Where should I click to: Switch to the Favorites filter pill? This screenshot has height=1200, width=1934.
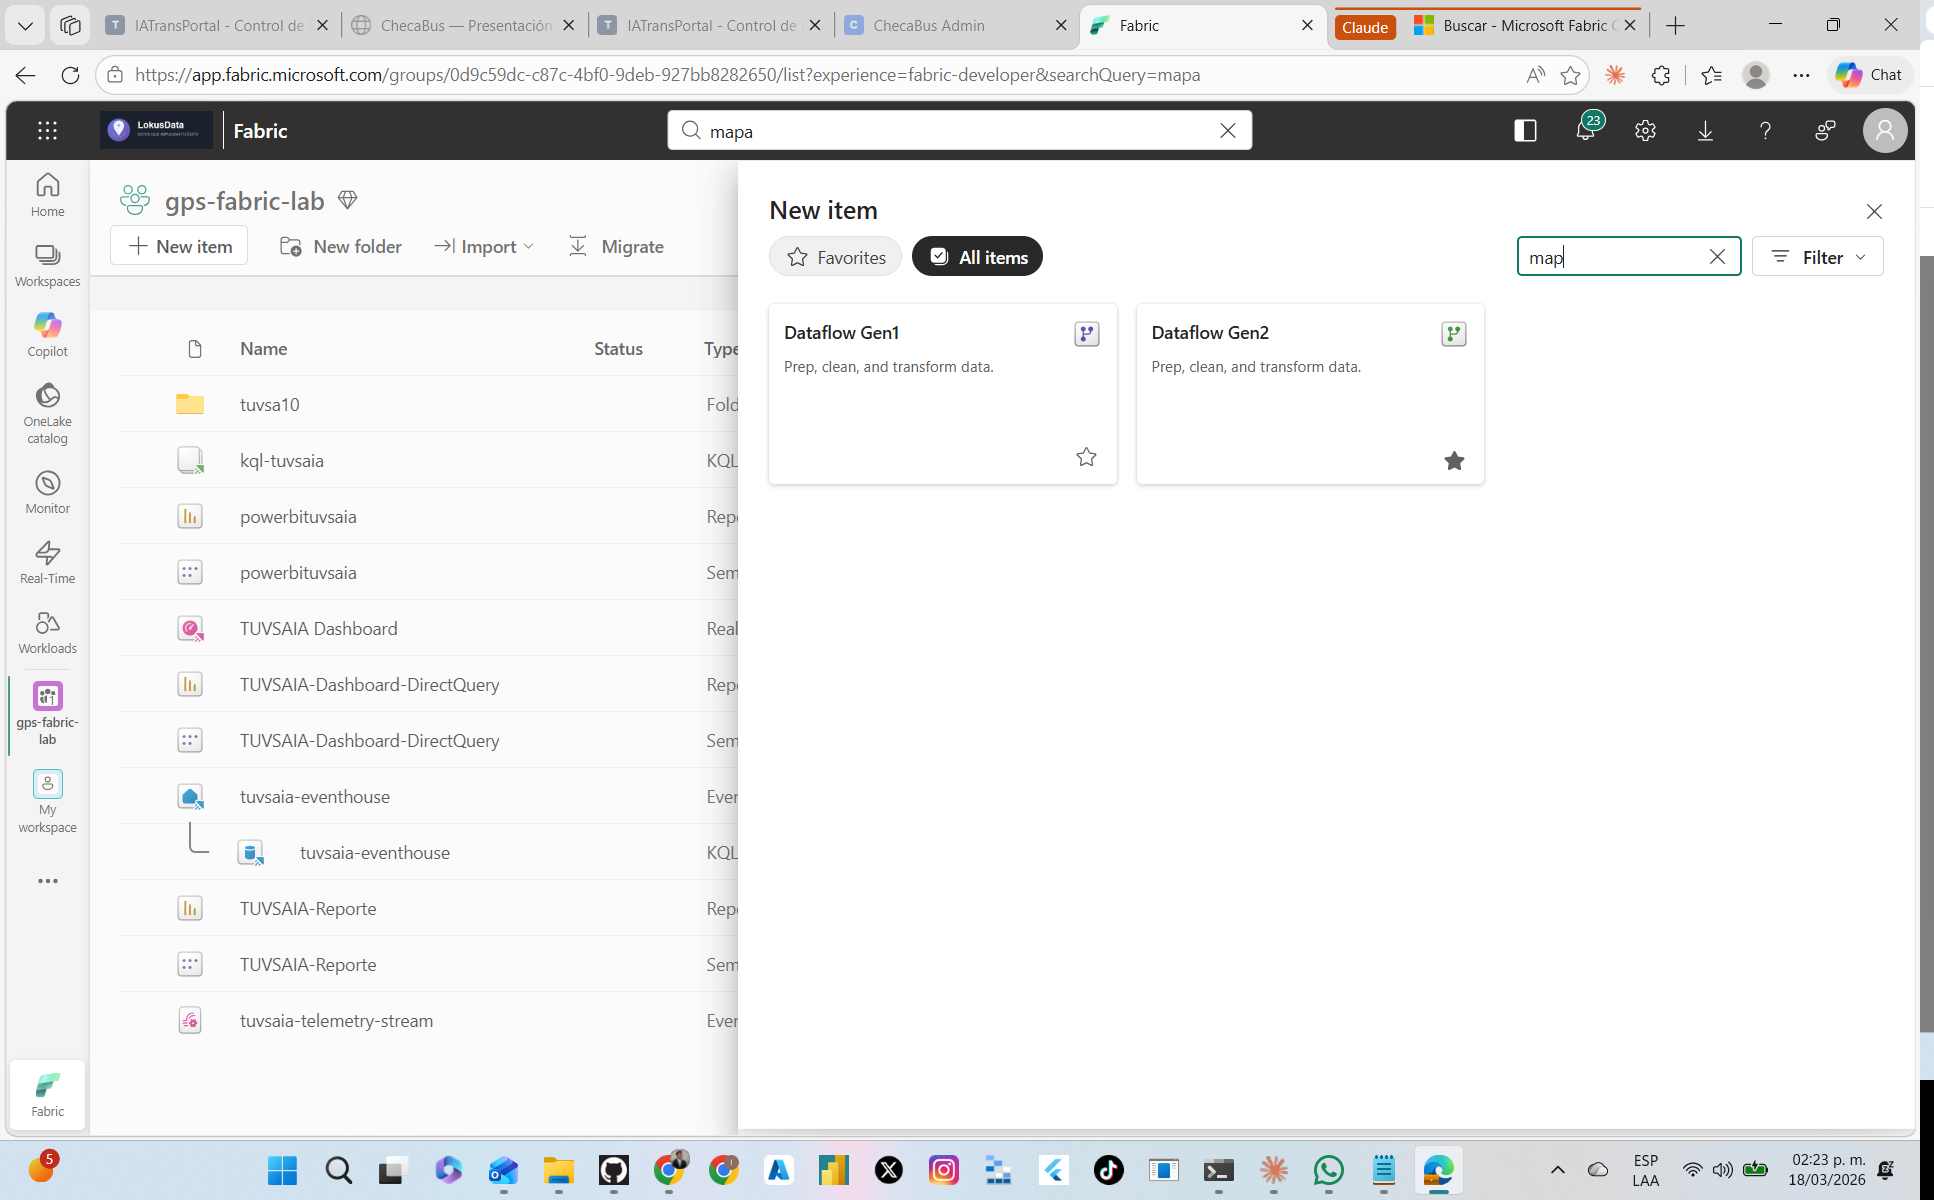(835, 257)
